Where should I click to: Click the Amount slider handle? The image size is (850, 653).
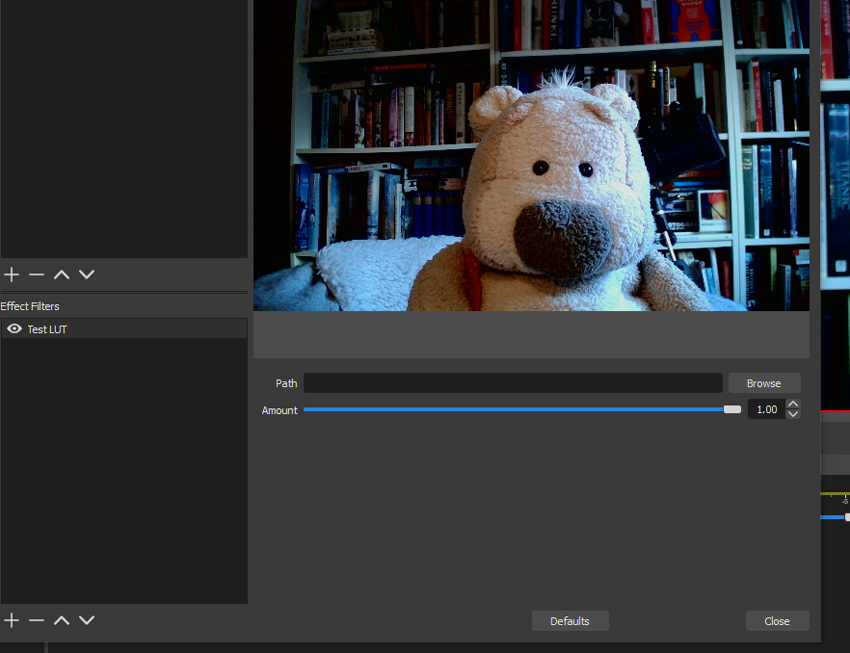(x=732, y=409)
